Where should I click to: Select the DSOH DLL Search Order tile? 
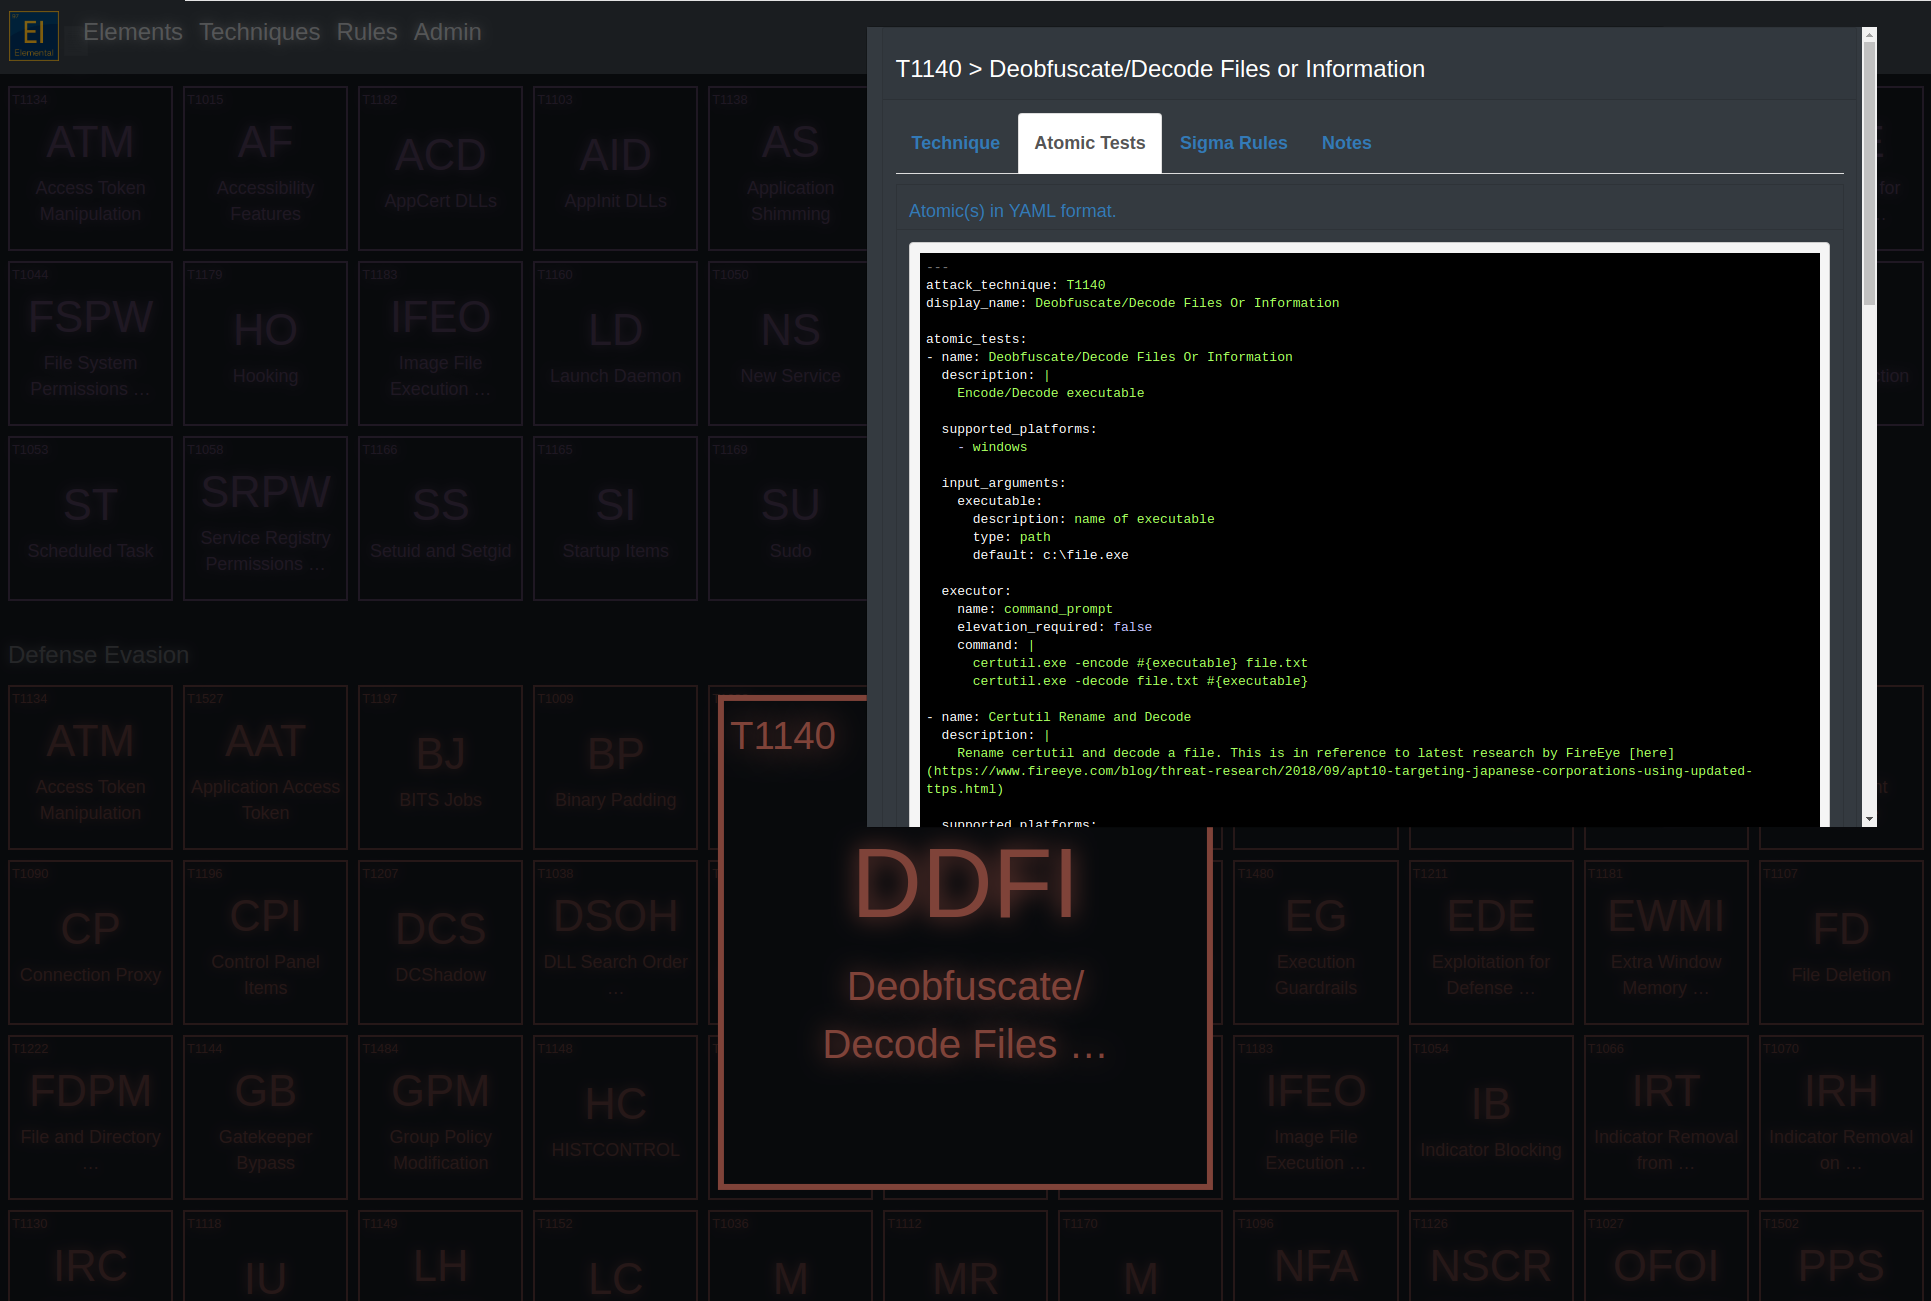click(616, 942)
